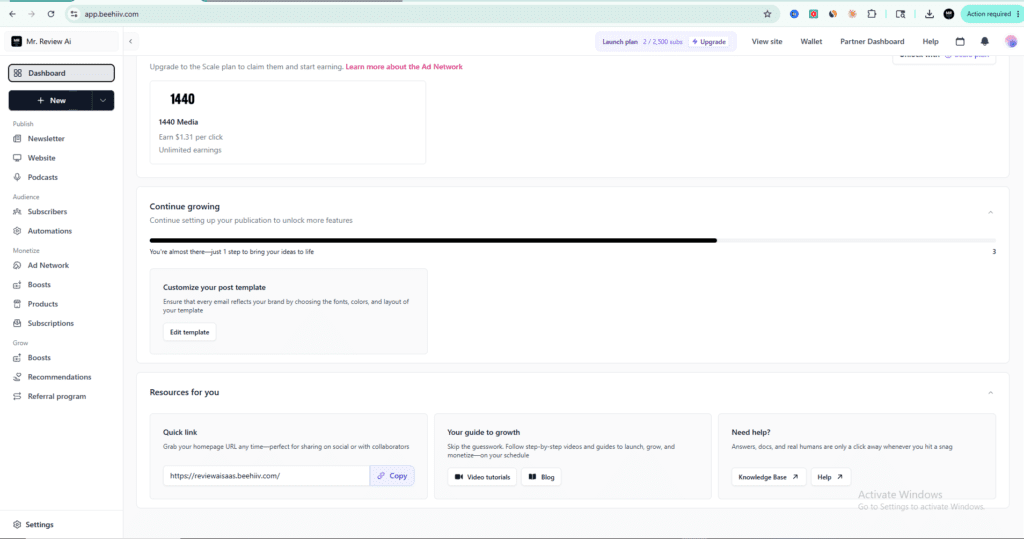
Task: Reload the page
Action: click(x=51, y=14)
